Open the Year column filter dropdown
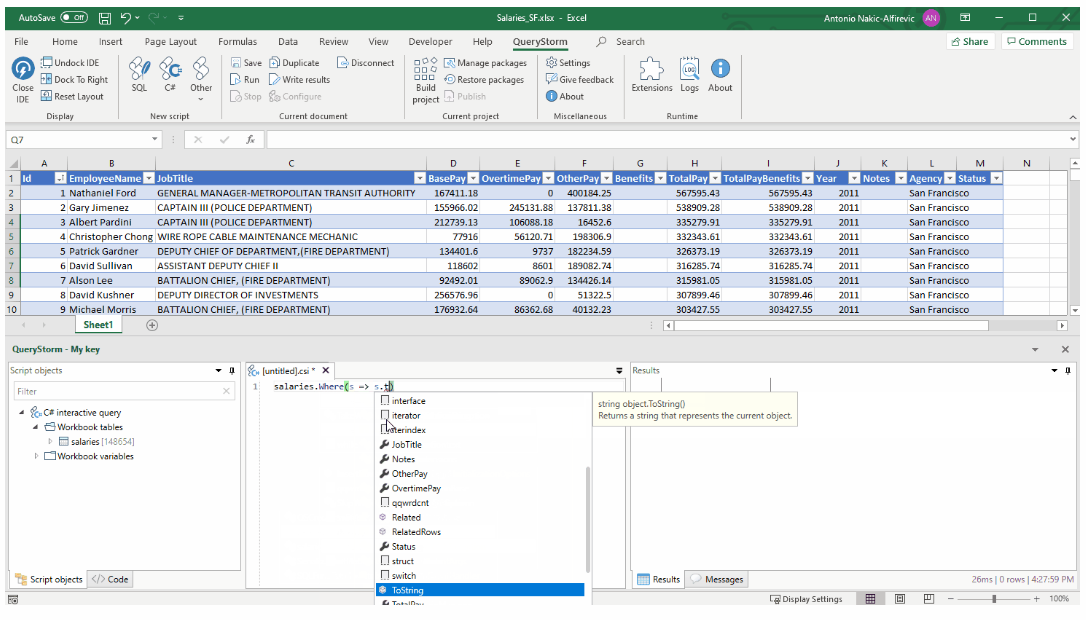 (854, 179)
